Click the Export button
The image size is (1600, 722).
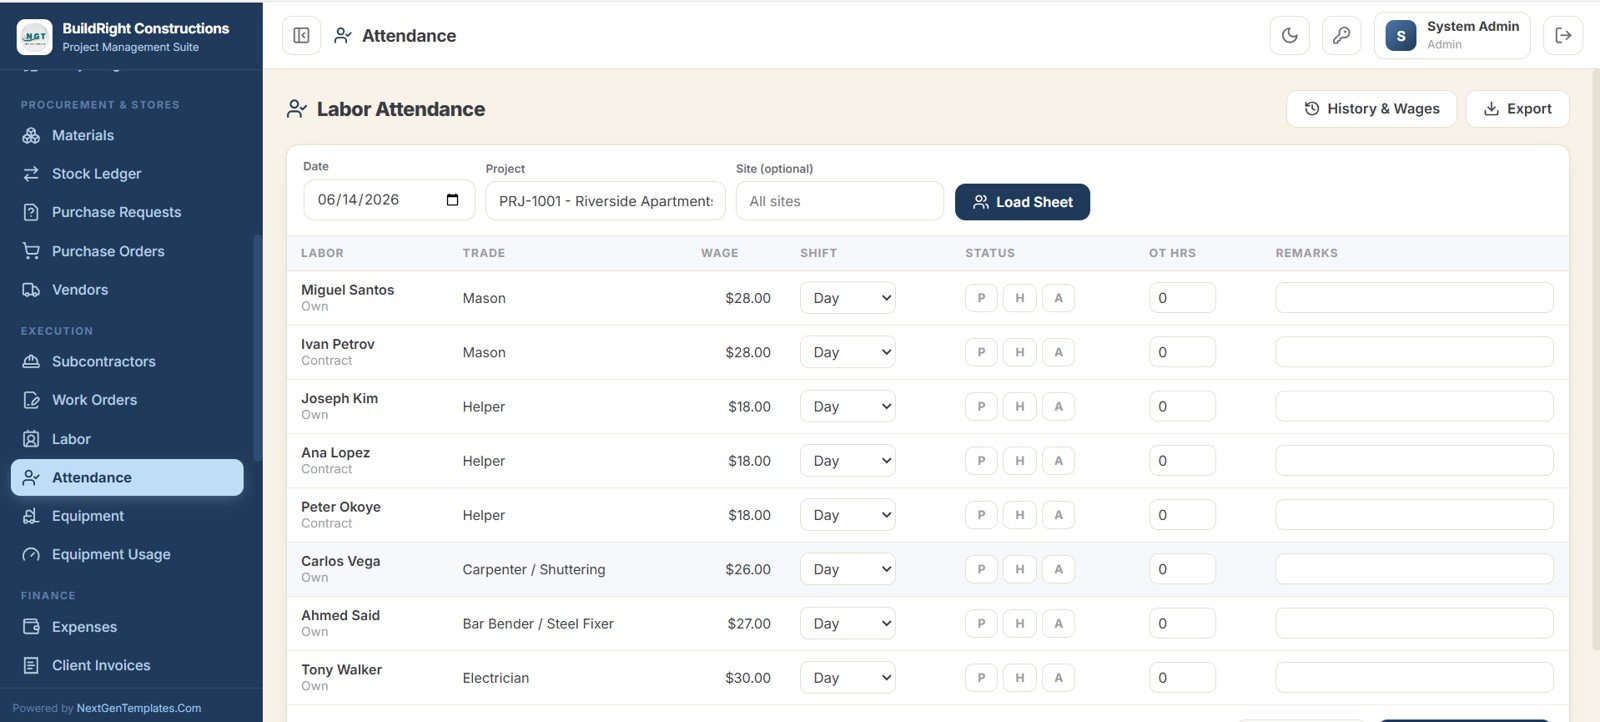pos(1517,109)
